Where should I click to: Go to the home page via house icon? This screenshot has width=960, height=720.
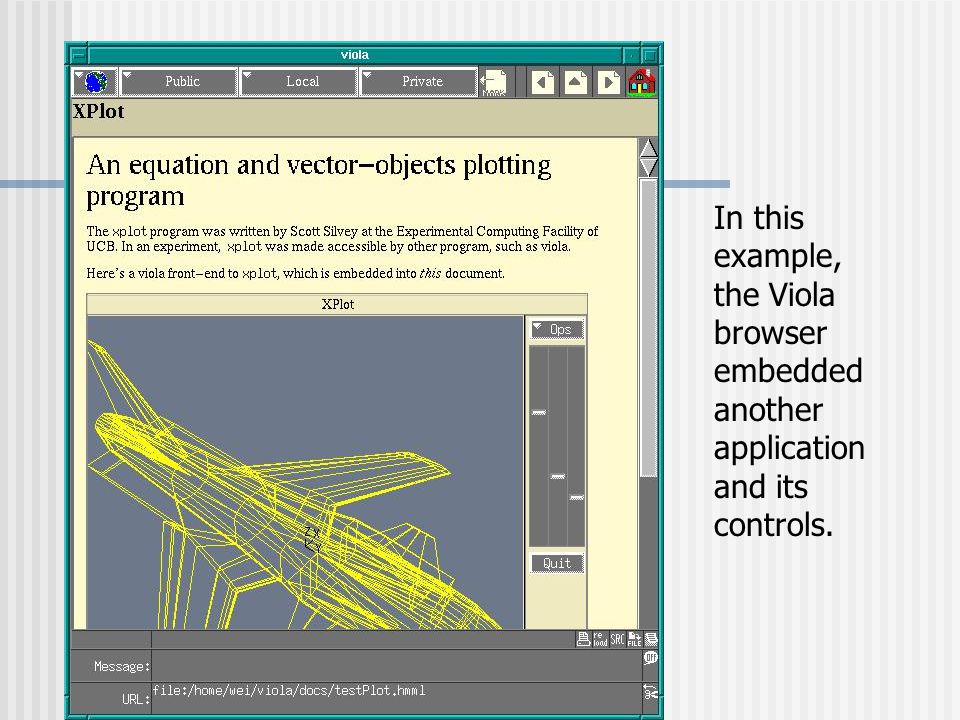641,82
